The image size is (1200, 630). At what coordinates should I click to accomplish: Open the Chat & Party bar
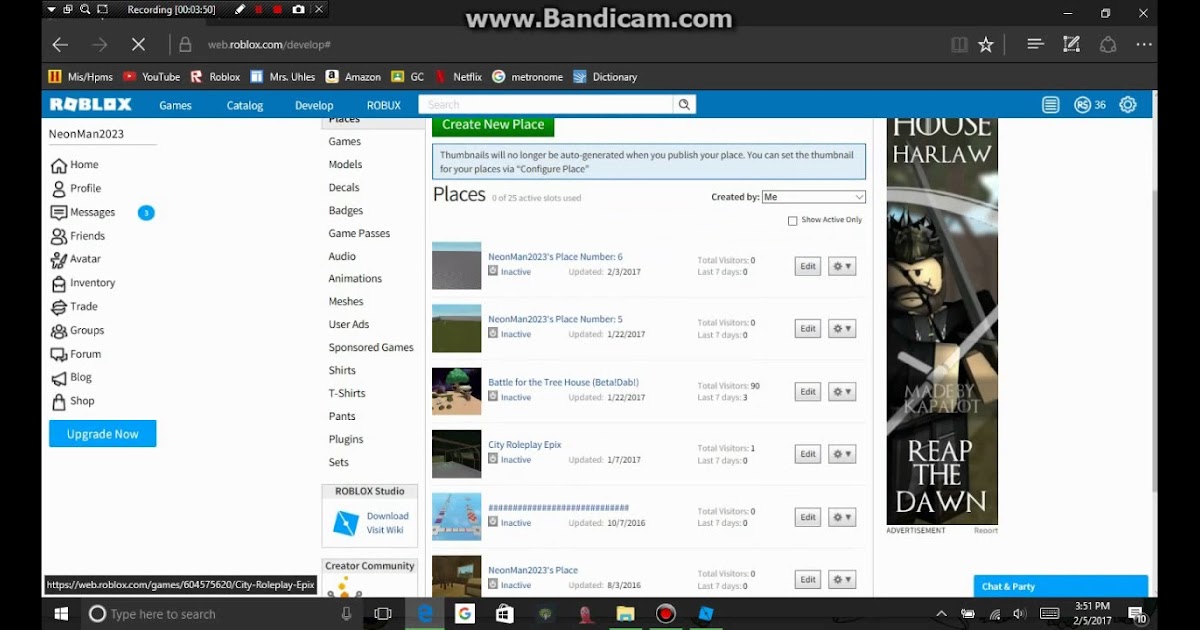[1061, 587]
